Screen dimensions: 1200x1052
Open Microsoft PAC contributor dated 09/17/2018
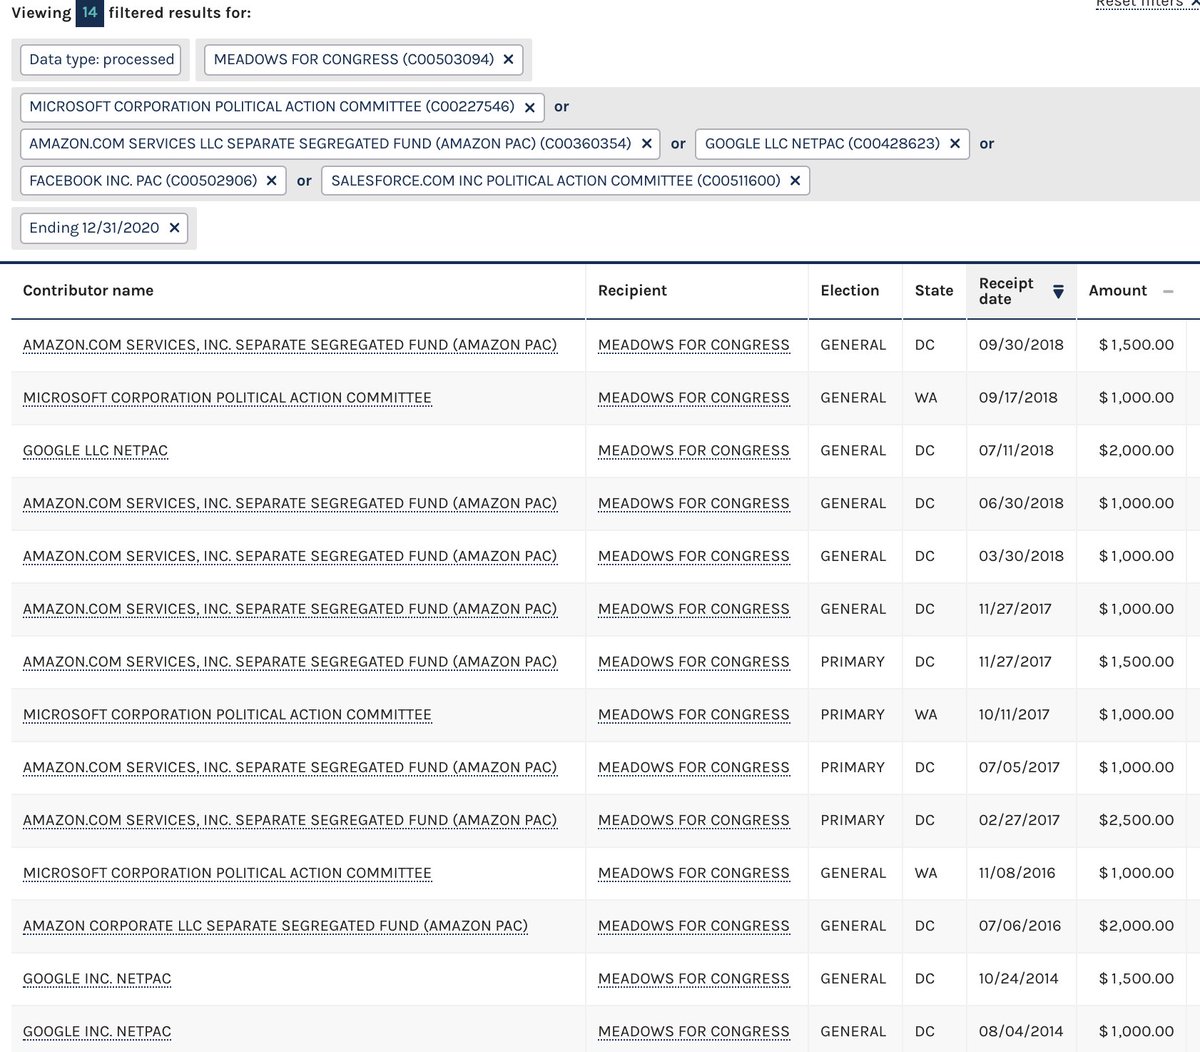[x=227, y=398]
